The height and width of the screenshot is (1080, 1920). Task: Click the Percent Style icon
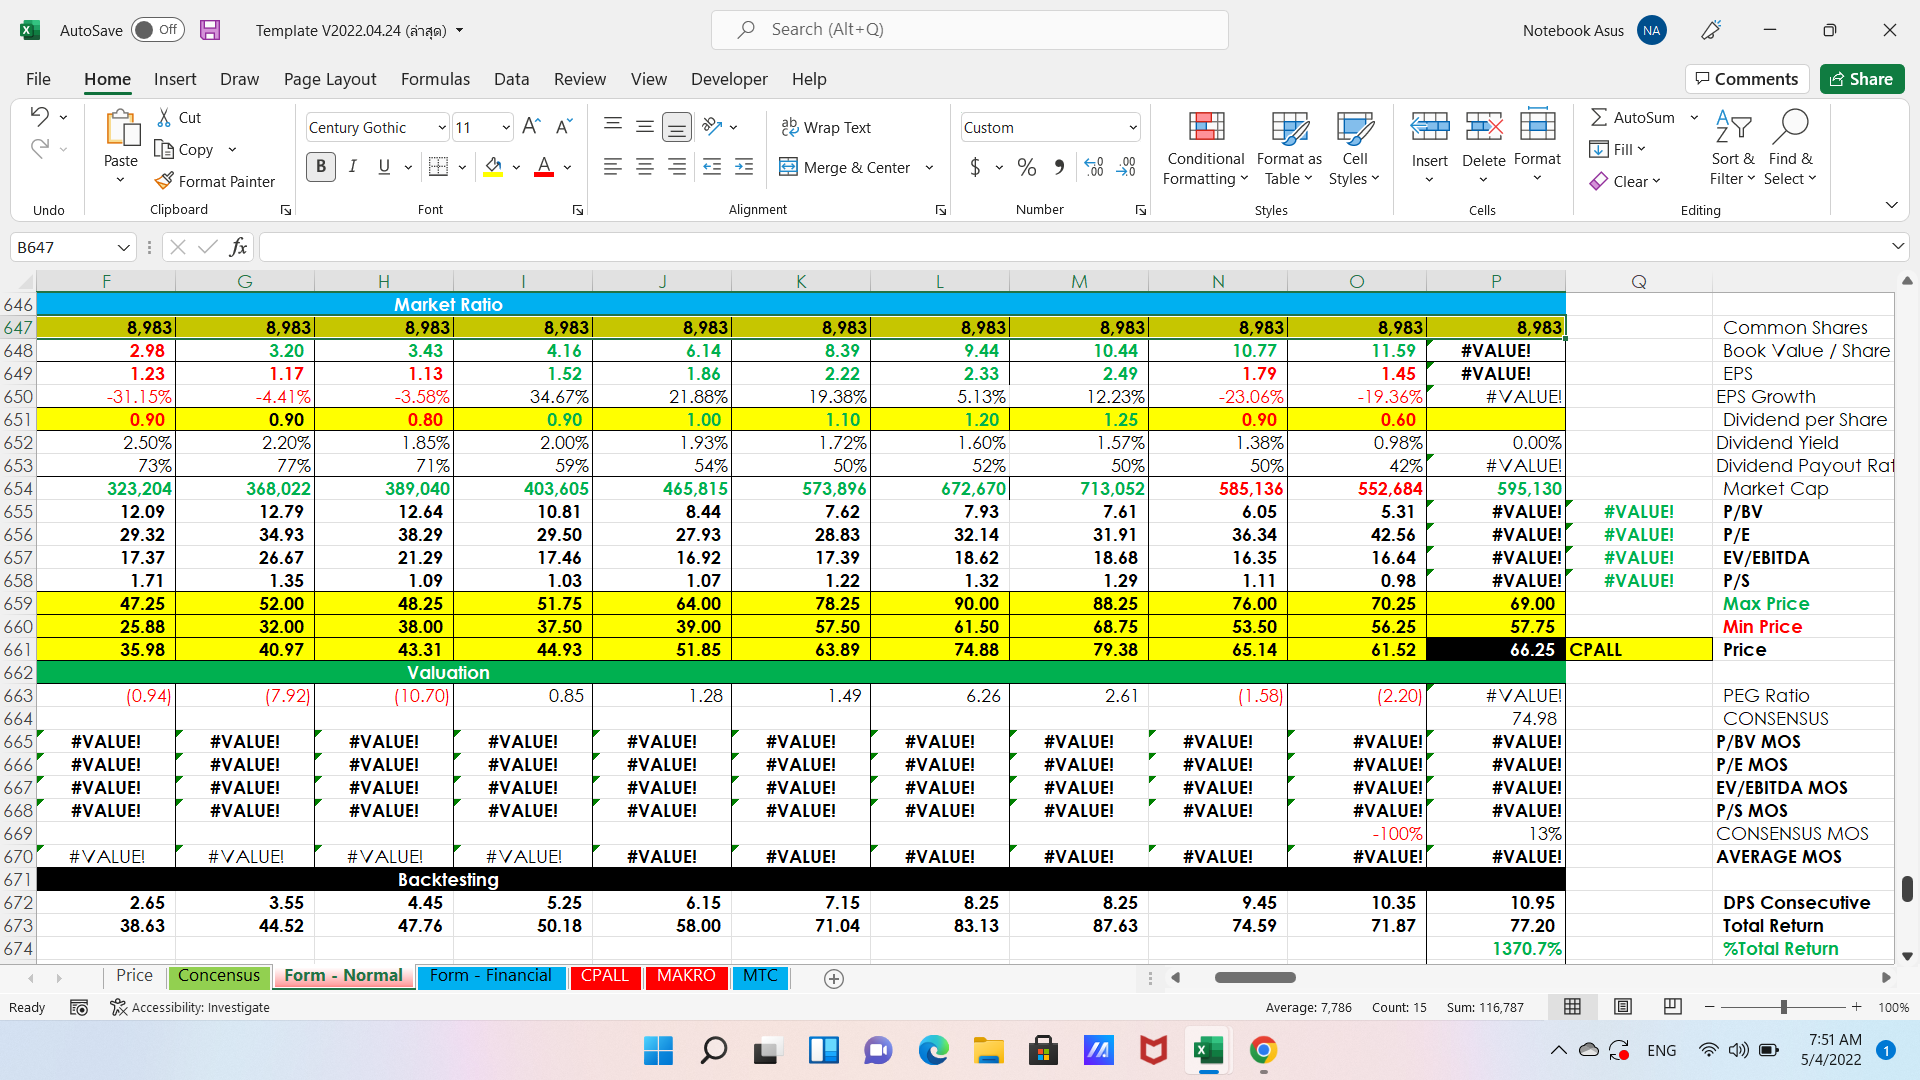pos(1026,167)
